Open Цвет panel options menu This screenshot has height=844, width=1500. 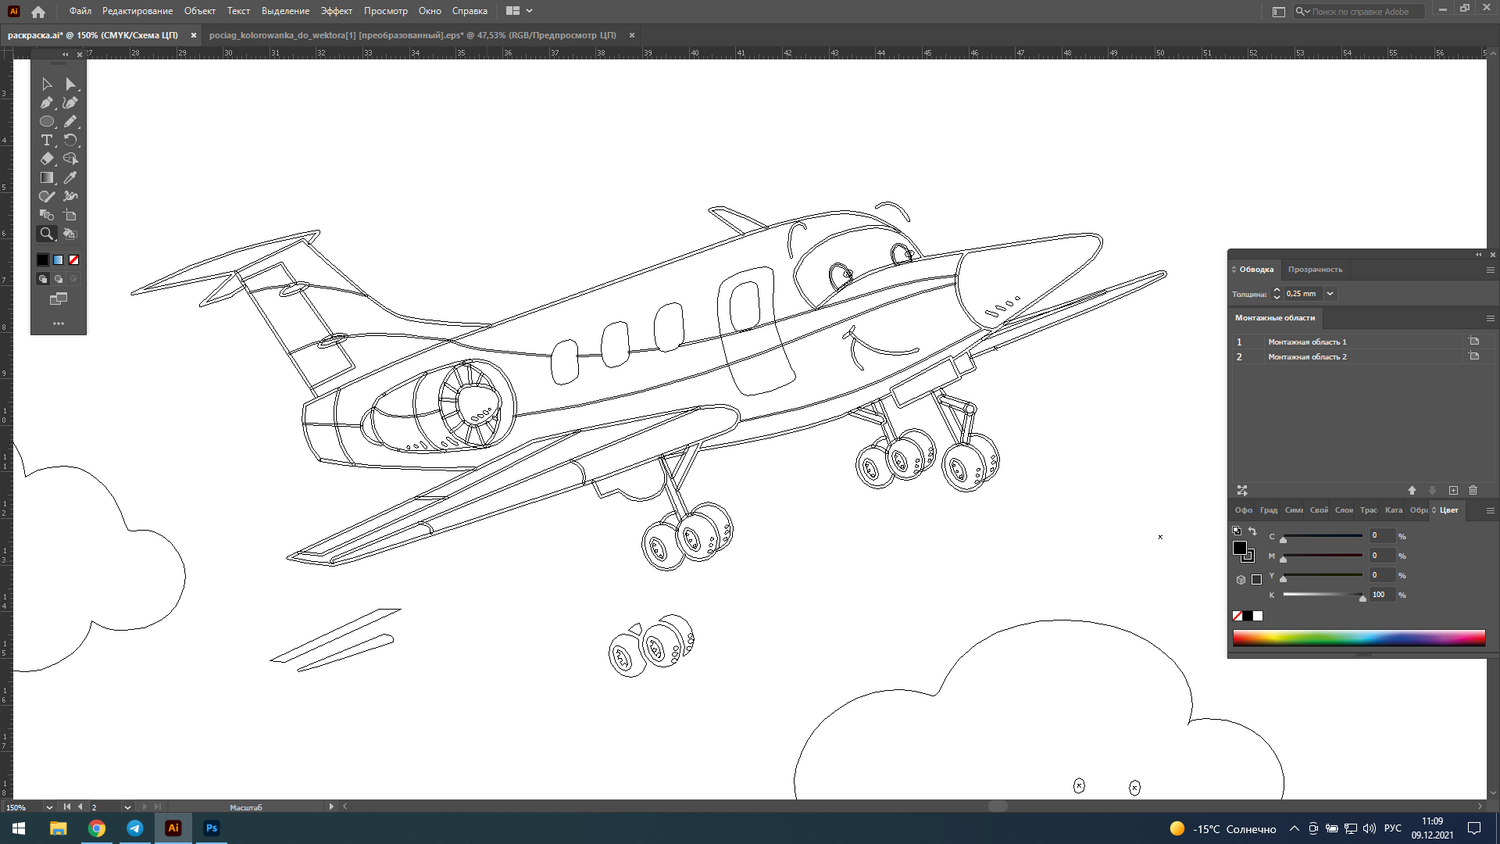coord(1490,510)
